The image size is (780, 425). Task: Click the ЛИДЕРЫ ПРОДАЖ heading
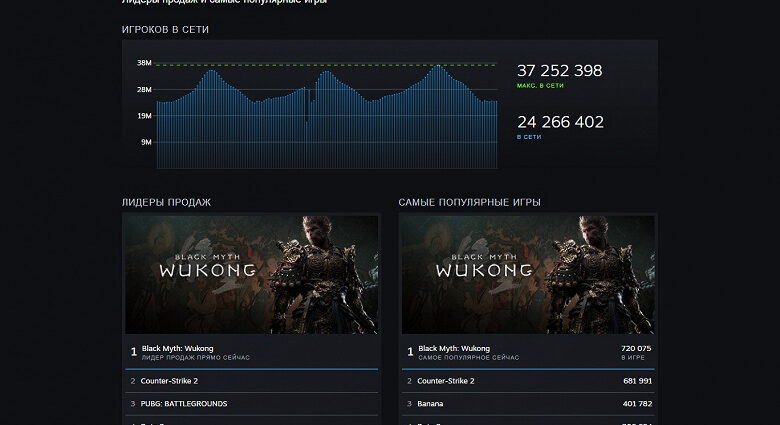point(166,203)
